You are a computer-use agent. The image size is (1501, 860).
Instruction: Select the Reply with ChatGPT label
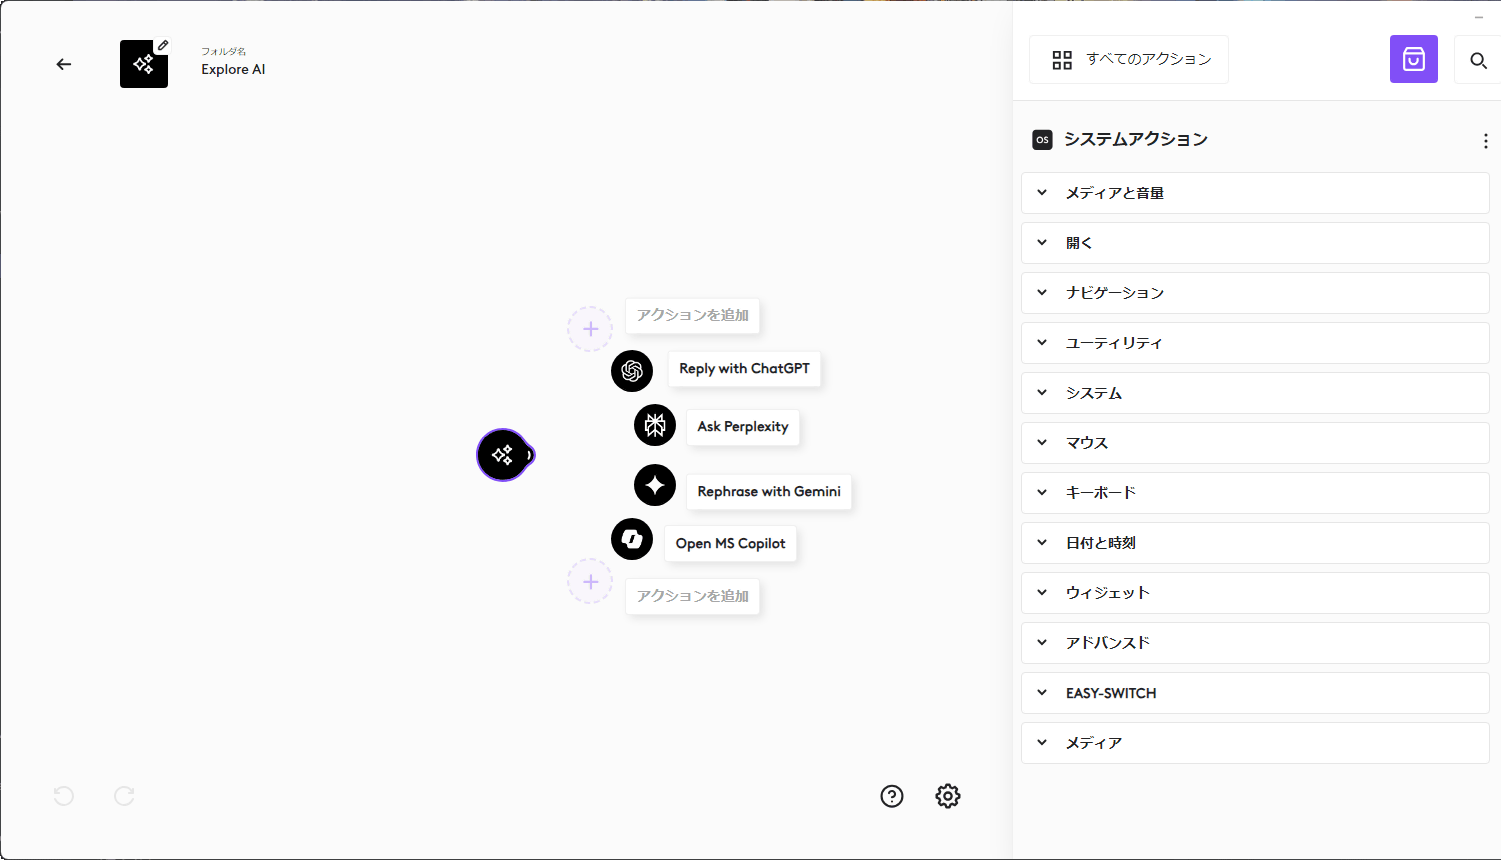pos(744,369)
